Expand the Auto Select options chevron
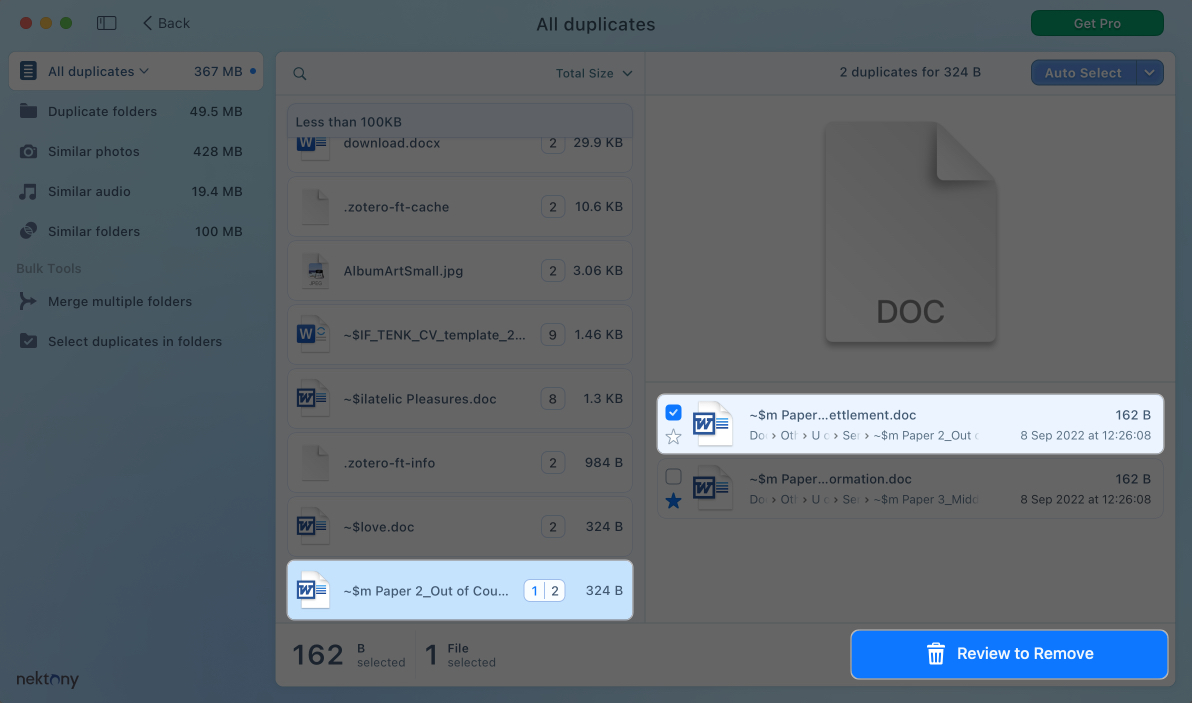Image resolution: width=1192 pixels, height=703 pixels. (1150, 72)
